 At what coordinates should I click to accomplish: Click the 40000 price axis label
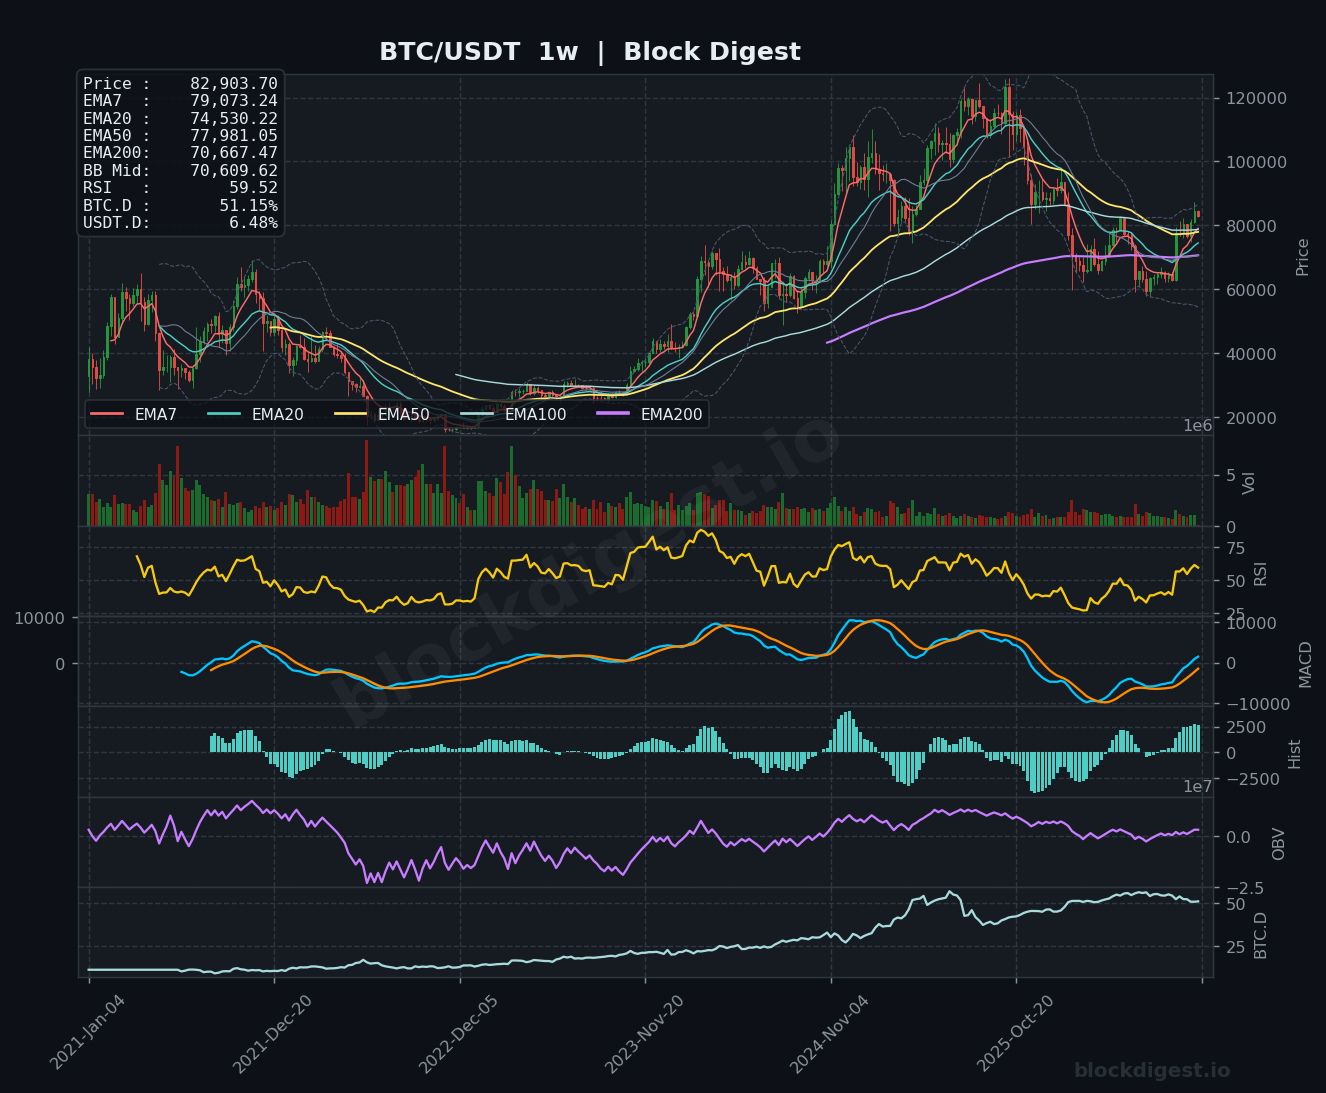click(x=1250, y=354)
